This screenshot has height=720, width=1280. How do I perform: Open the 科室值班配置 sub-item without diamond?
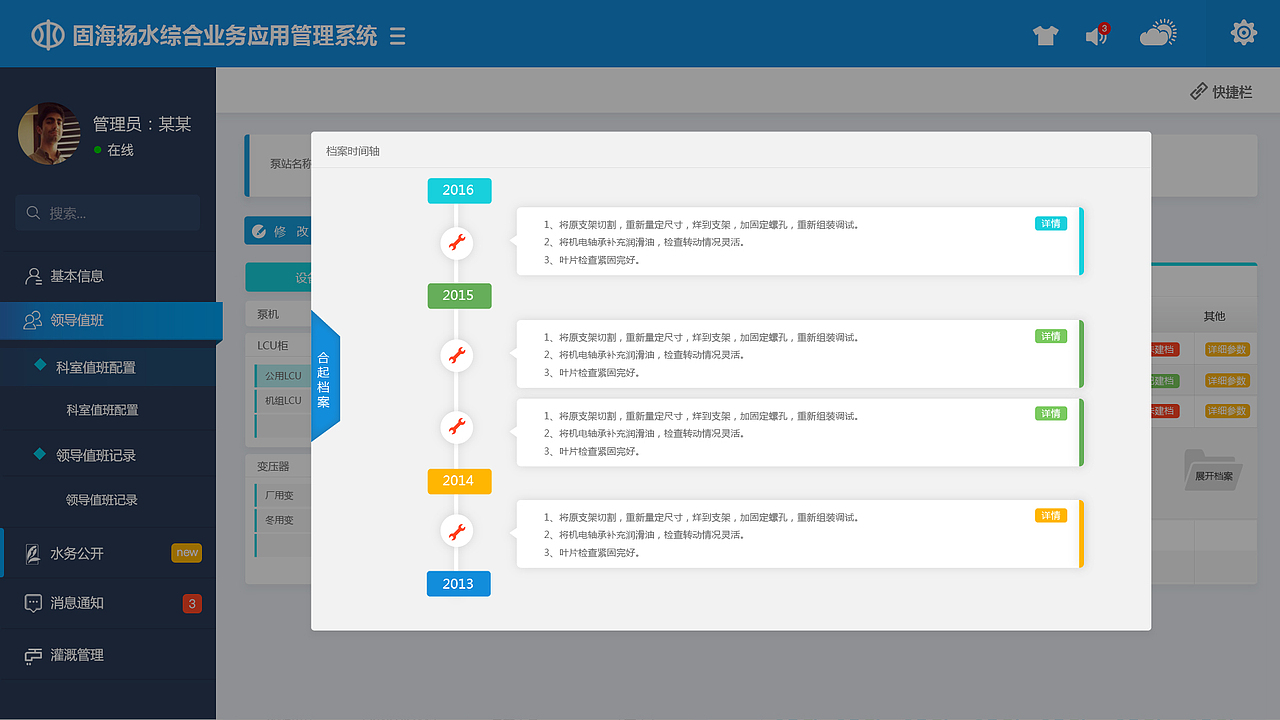102,410
